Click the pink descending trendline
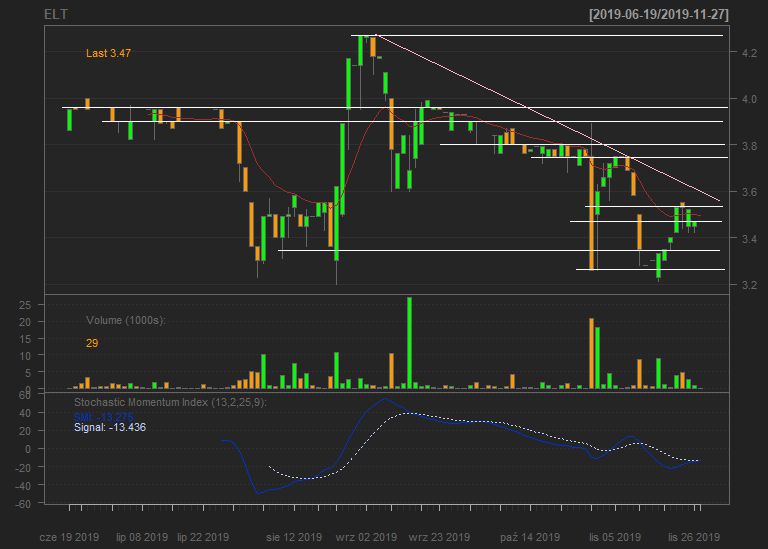 (548, 118)
